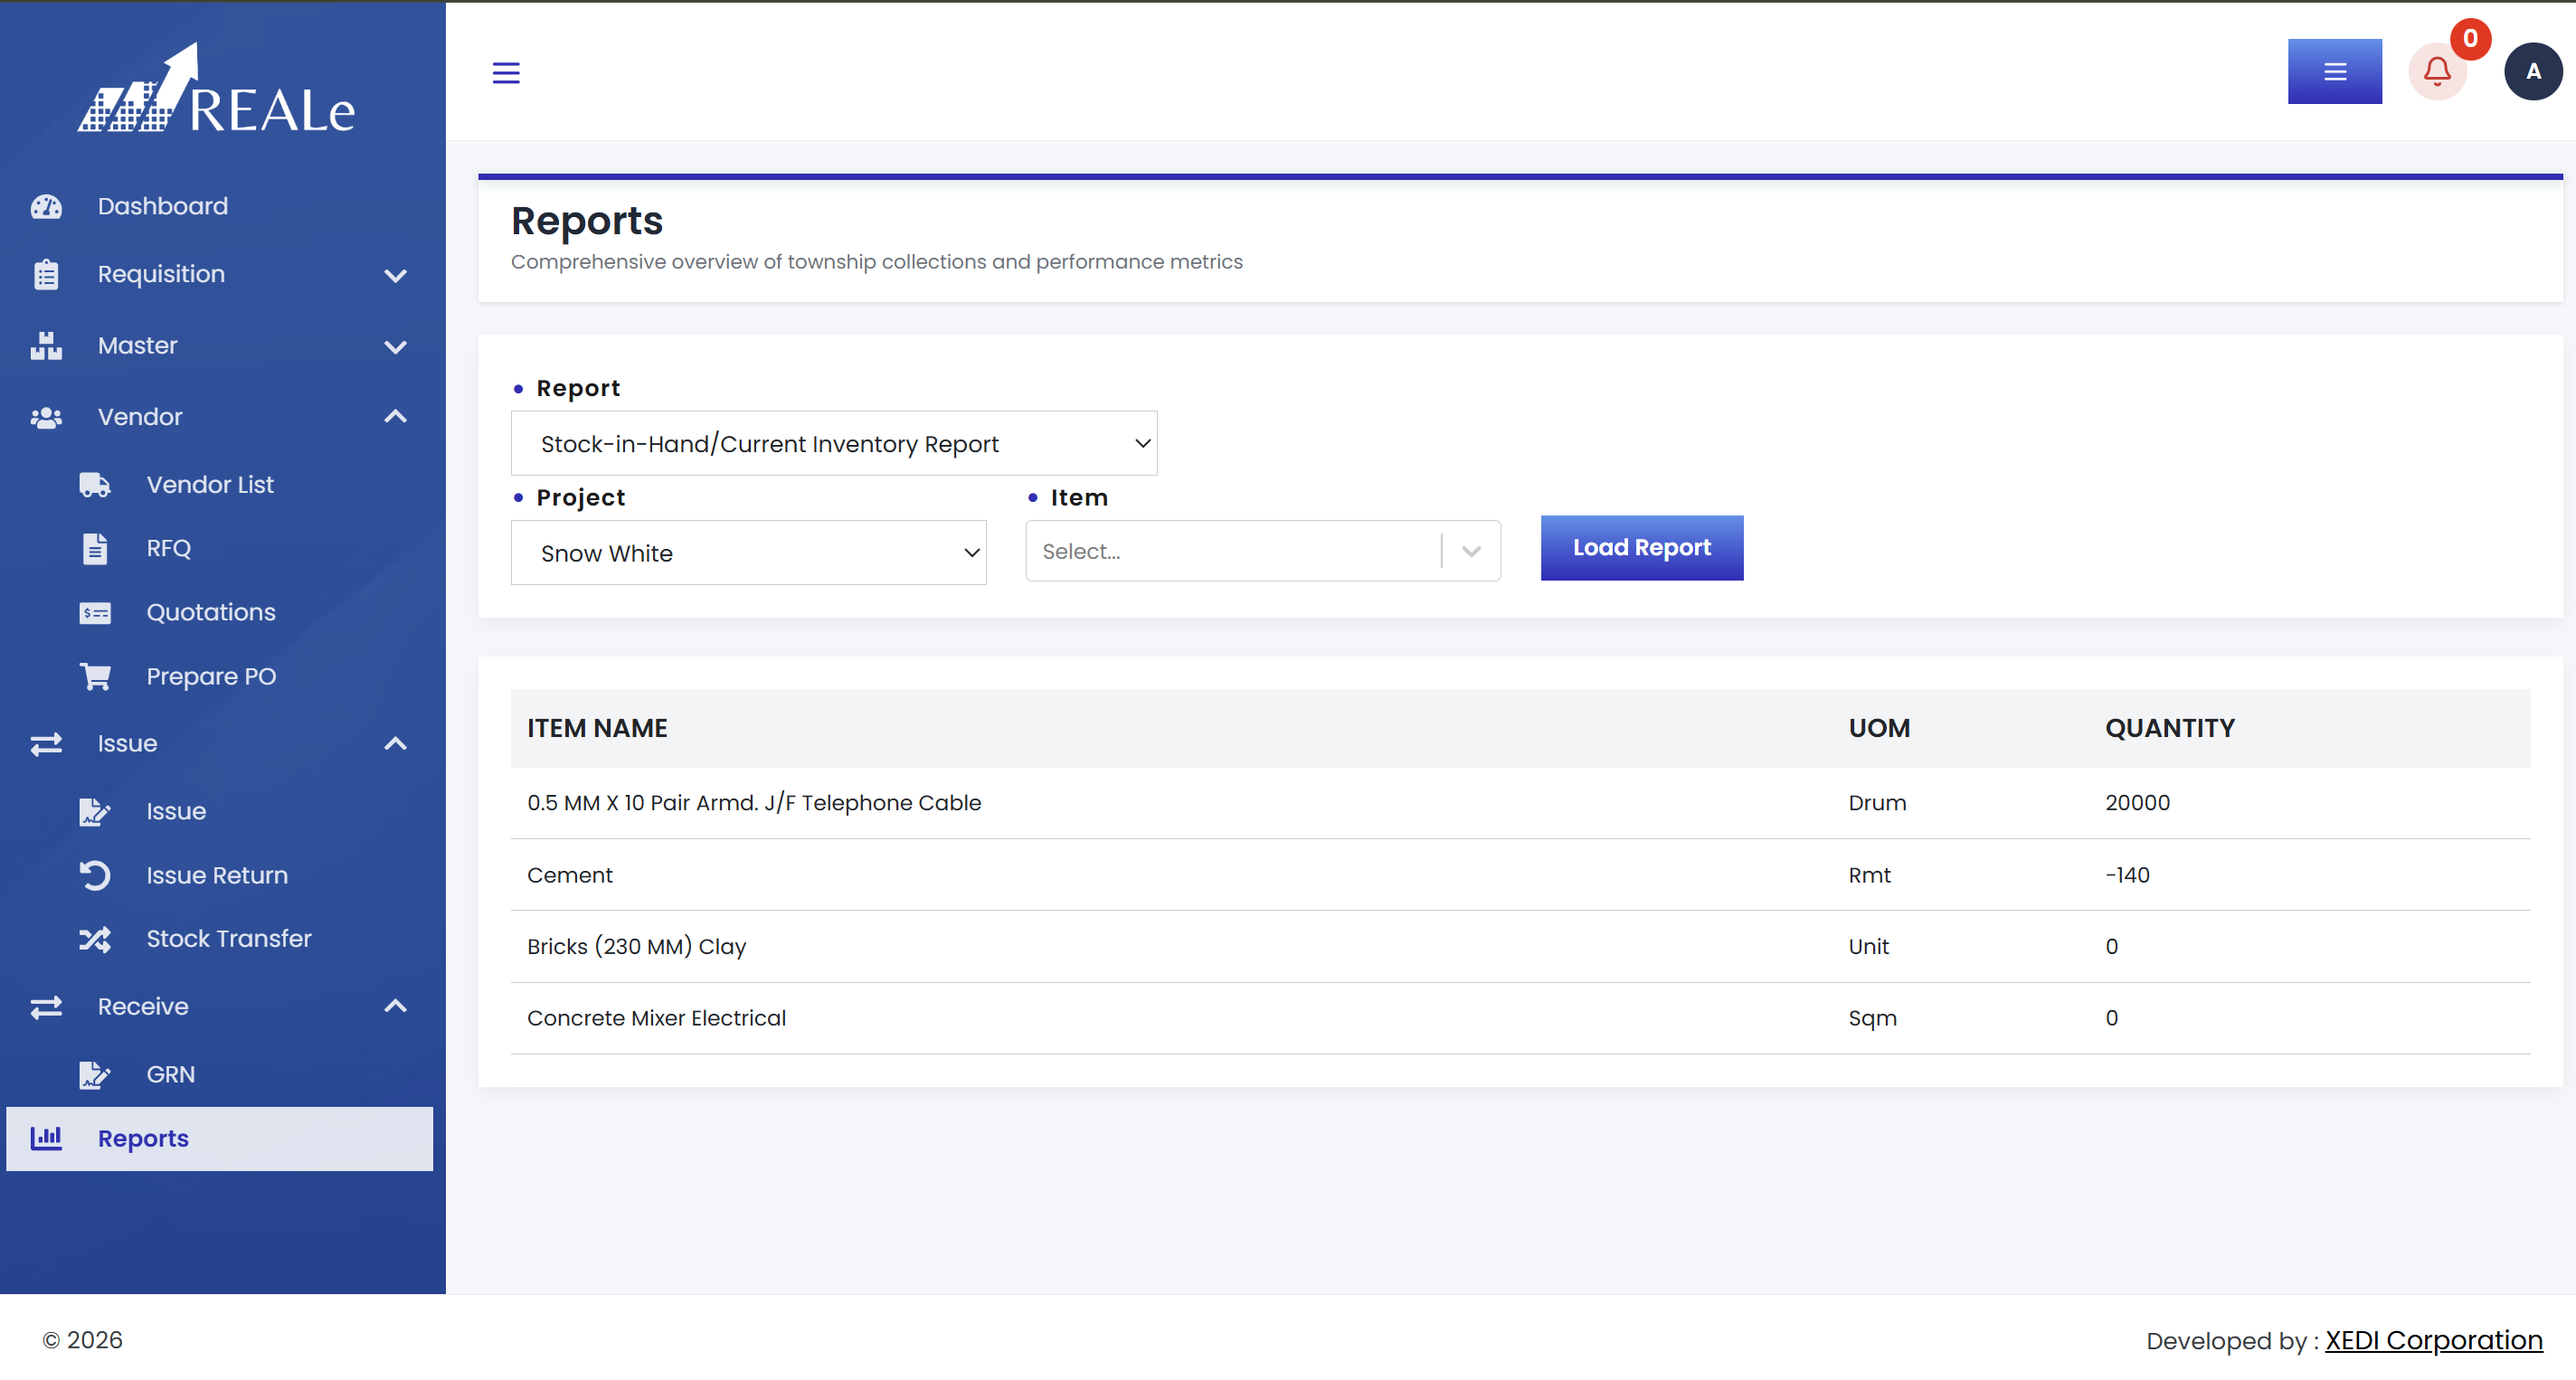2576x1380 pixels.
Task: Click Concrete Mixer Electrical row
Action: pyautogui.click(x=1520, y=1018)
